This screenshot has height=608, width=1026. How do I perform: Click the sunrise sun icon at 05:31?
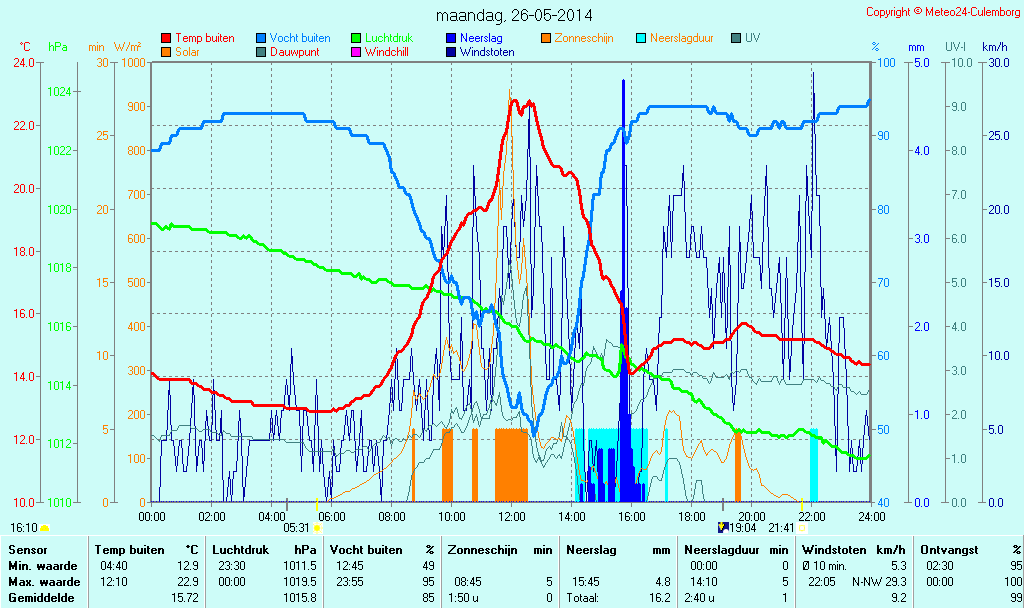pyautogui.click(x=317, y=527)
